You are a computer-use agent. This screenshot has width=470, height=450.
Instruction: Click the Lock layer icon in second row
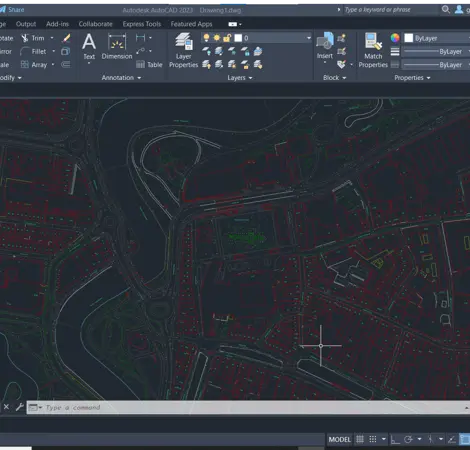tap(245, 51)
